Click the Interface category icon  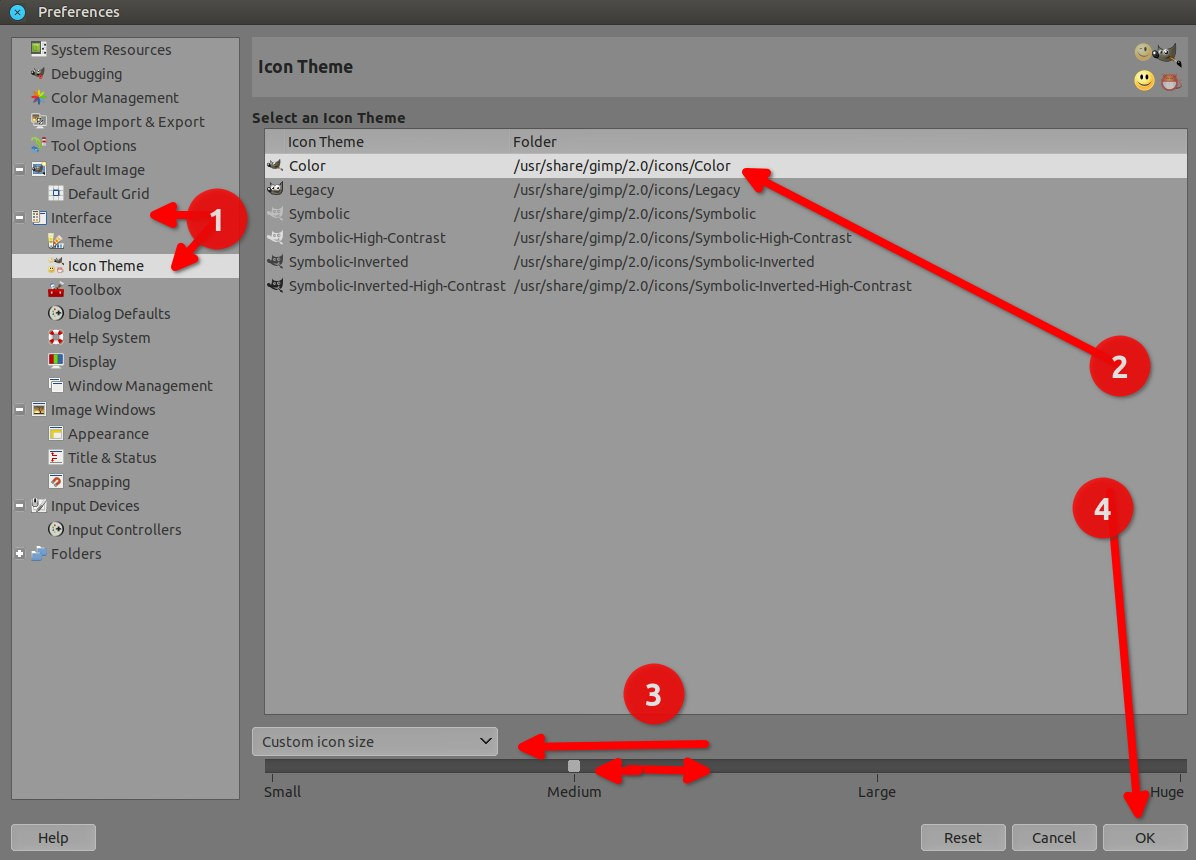click(x=38, y=217)
